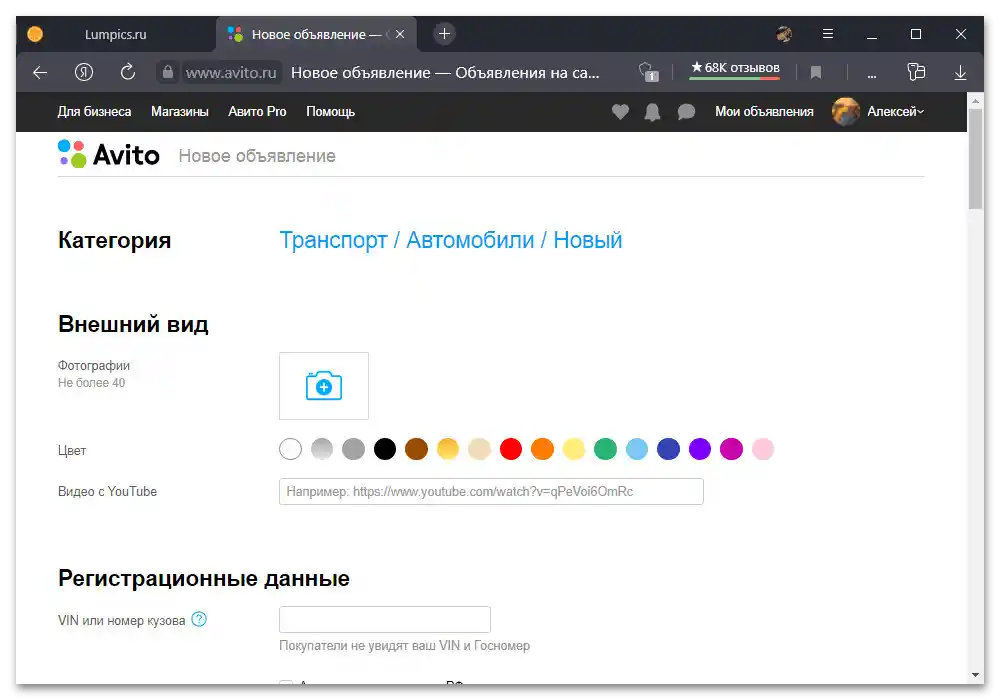Focus the Видео с YouTube input field

491,492
